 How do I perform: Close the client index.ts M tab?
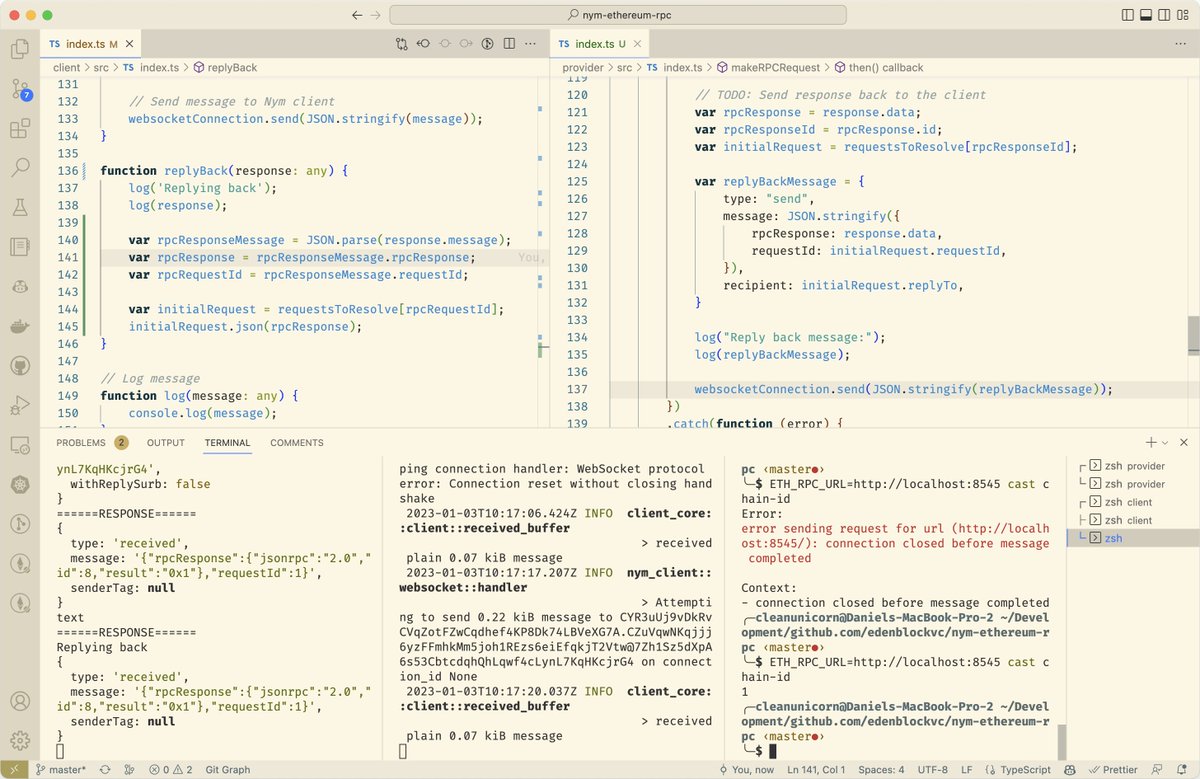pyautogui.click(x=130, y=44)
